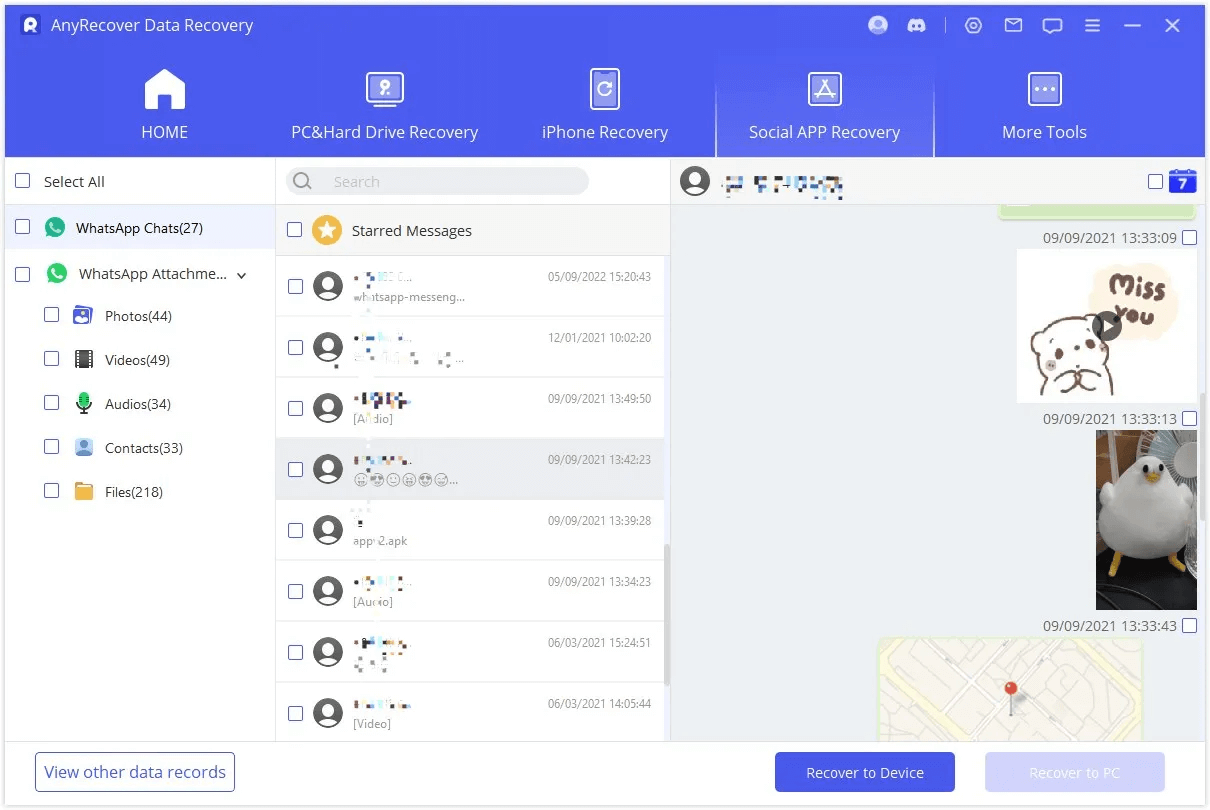Toggle the Select All checkbox
The image size is (1210, 810).
click(x=22, y=181)
